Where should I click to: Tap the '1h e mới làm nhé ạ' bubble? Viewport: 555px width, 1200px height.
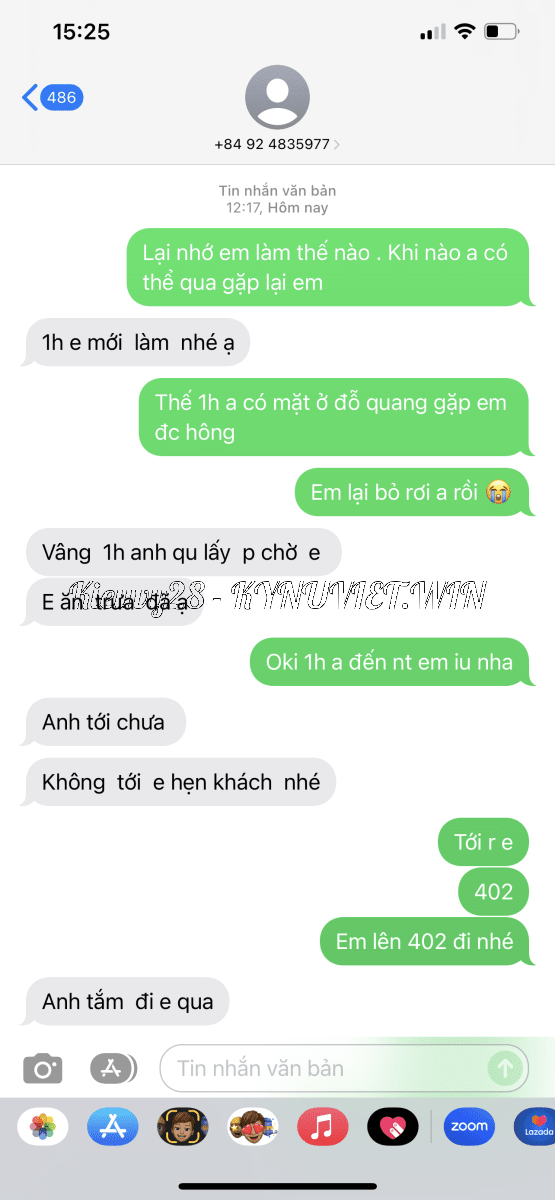(x=136, y=342)
